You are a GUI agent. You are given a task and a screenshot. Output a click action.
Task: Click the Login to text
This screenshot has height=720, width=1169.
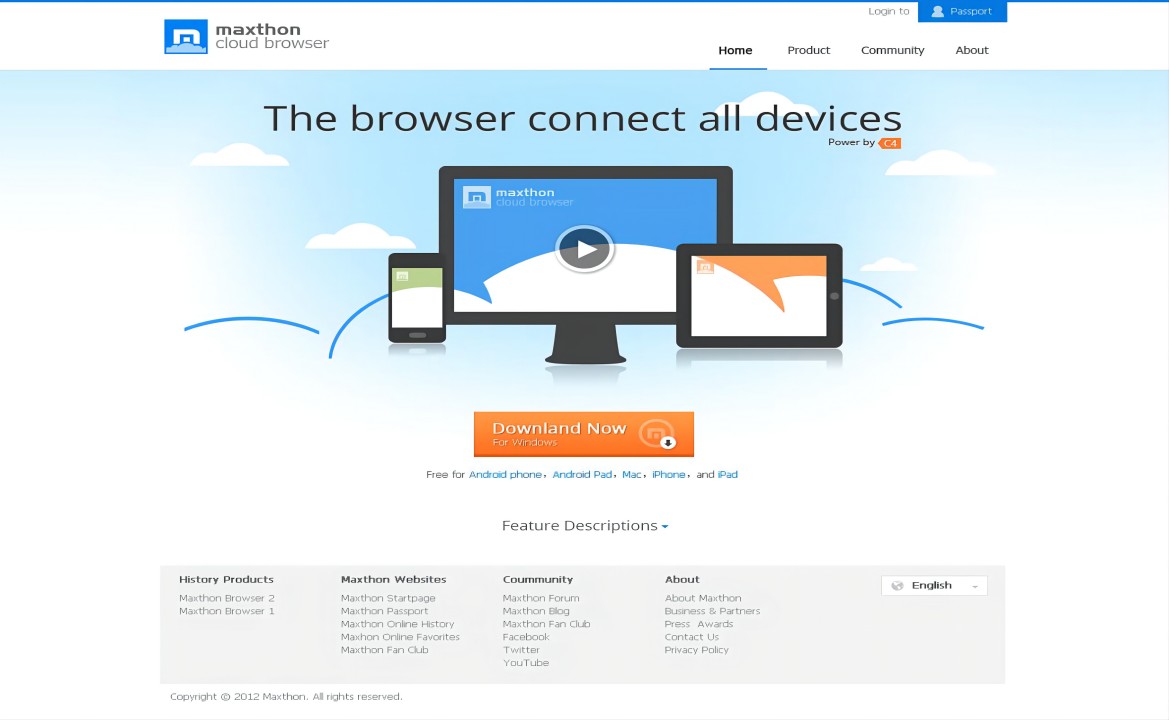tap(889, 12)
